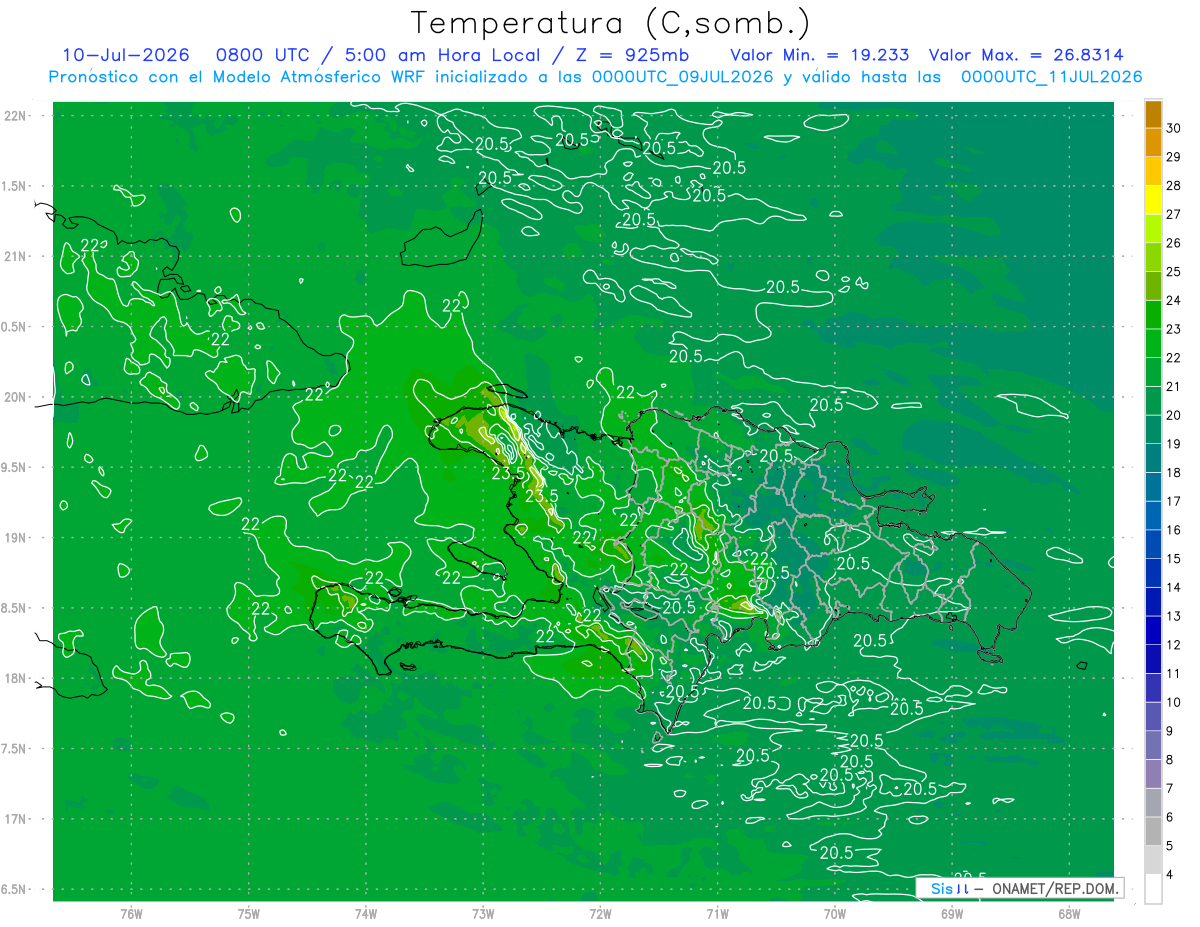The image size is (1200, 927).
Task: Click the "18N" latitude axis label
Action: pyautogui.click(x=15, y=679)
